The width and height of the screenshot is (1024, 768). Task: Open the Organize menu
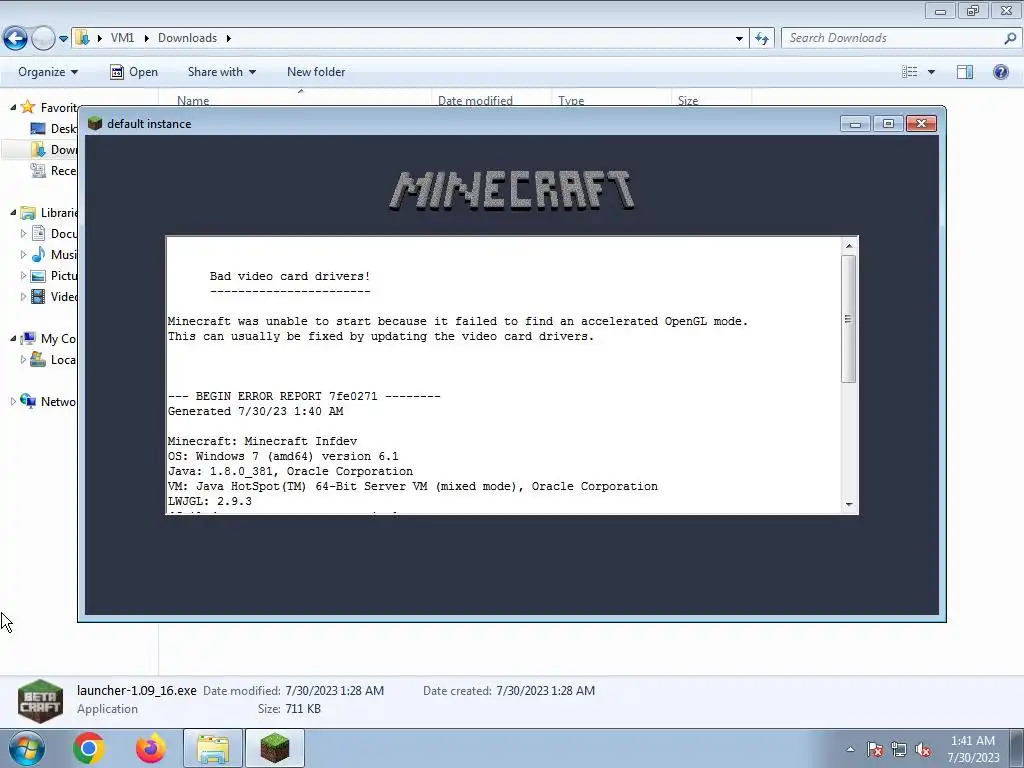point(48,72)
